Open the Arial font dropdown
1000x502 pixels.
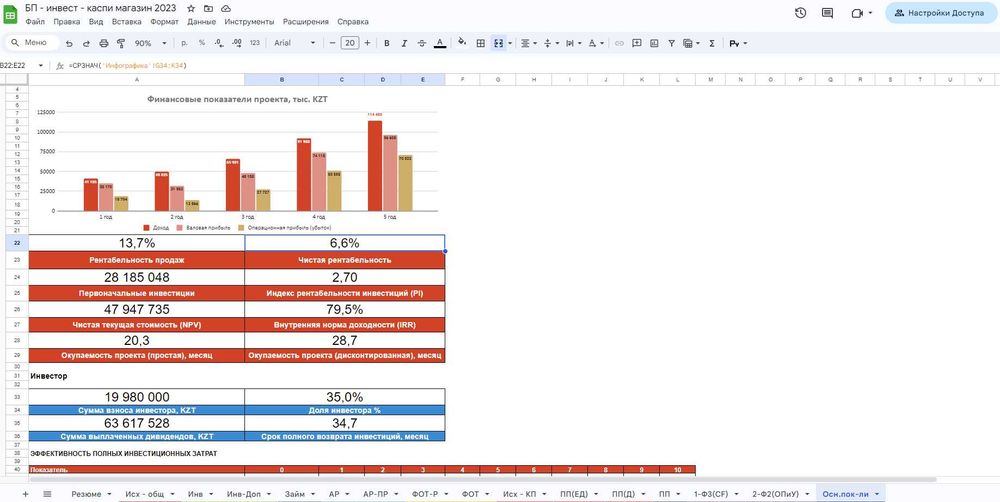(295, 43)
